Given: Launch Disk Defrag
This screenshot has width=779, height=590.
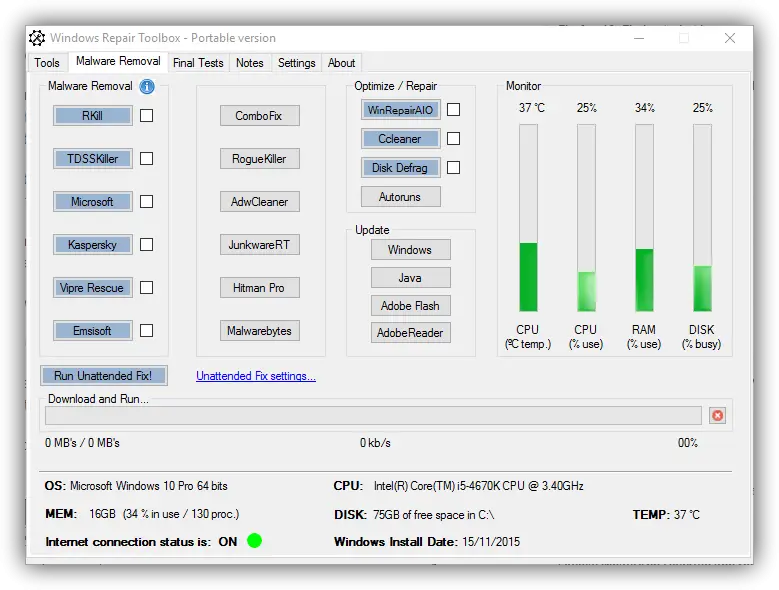Looking at the screenshot, I should (x=401, y=168).
